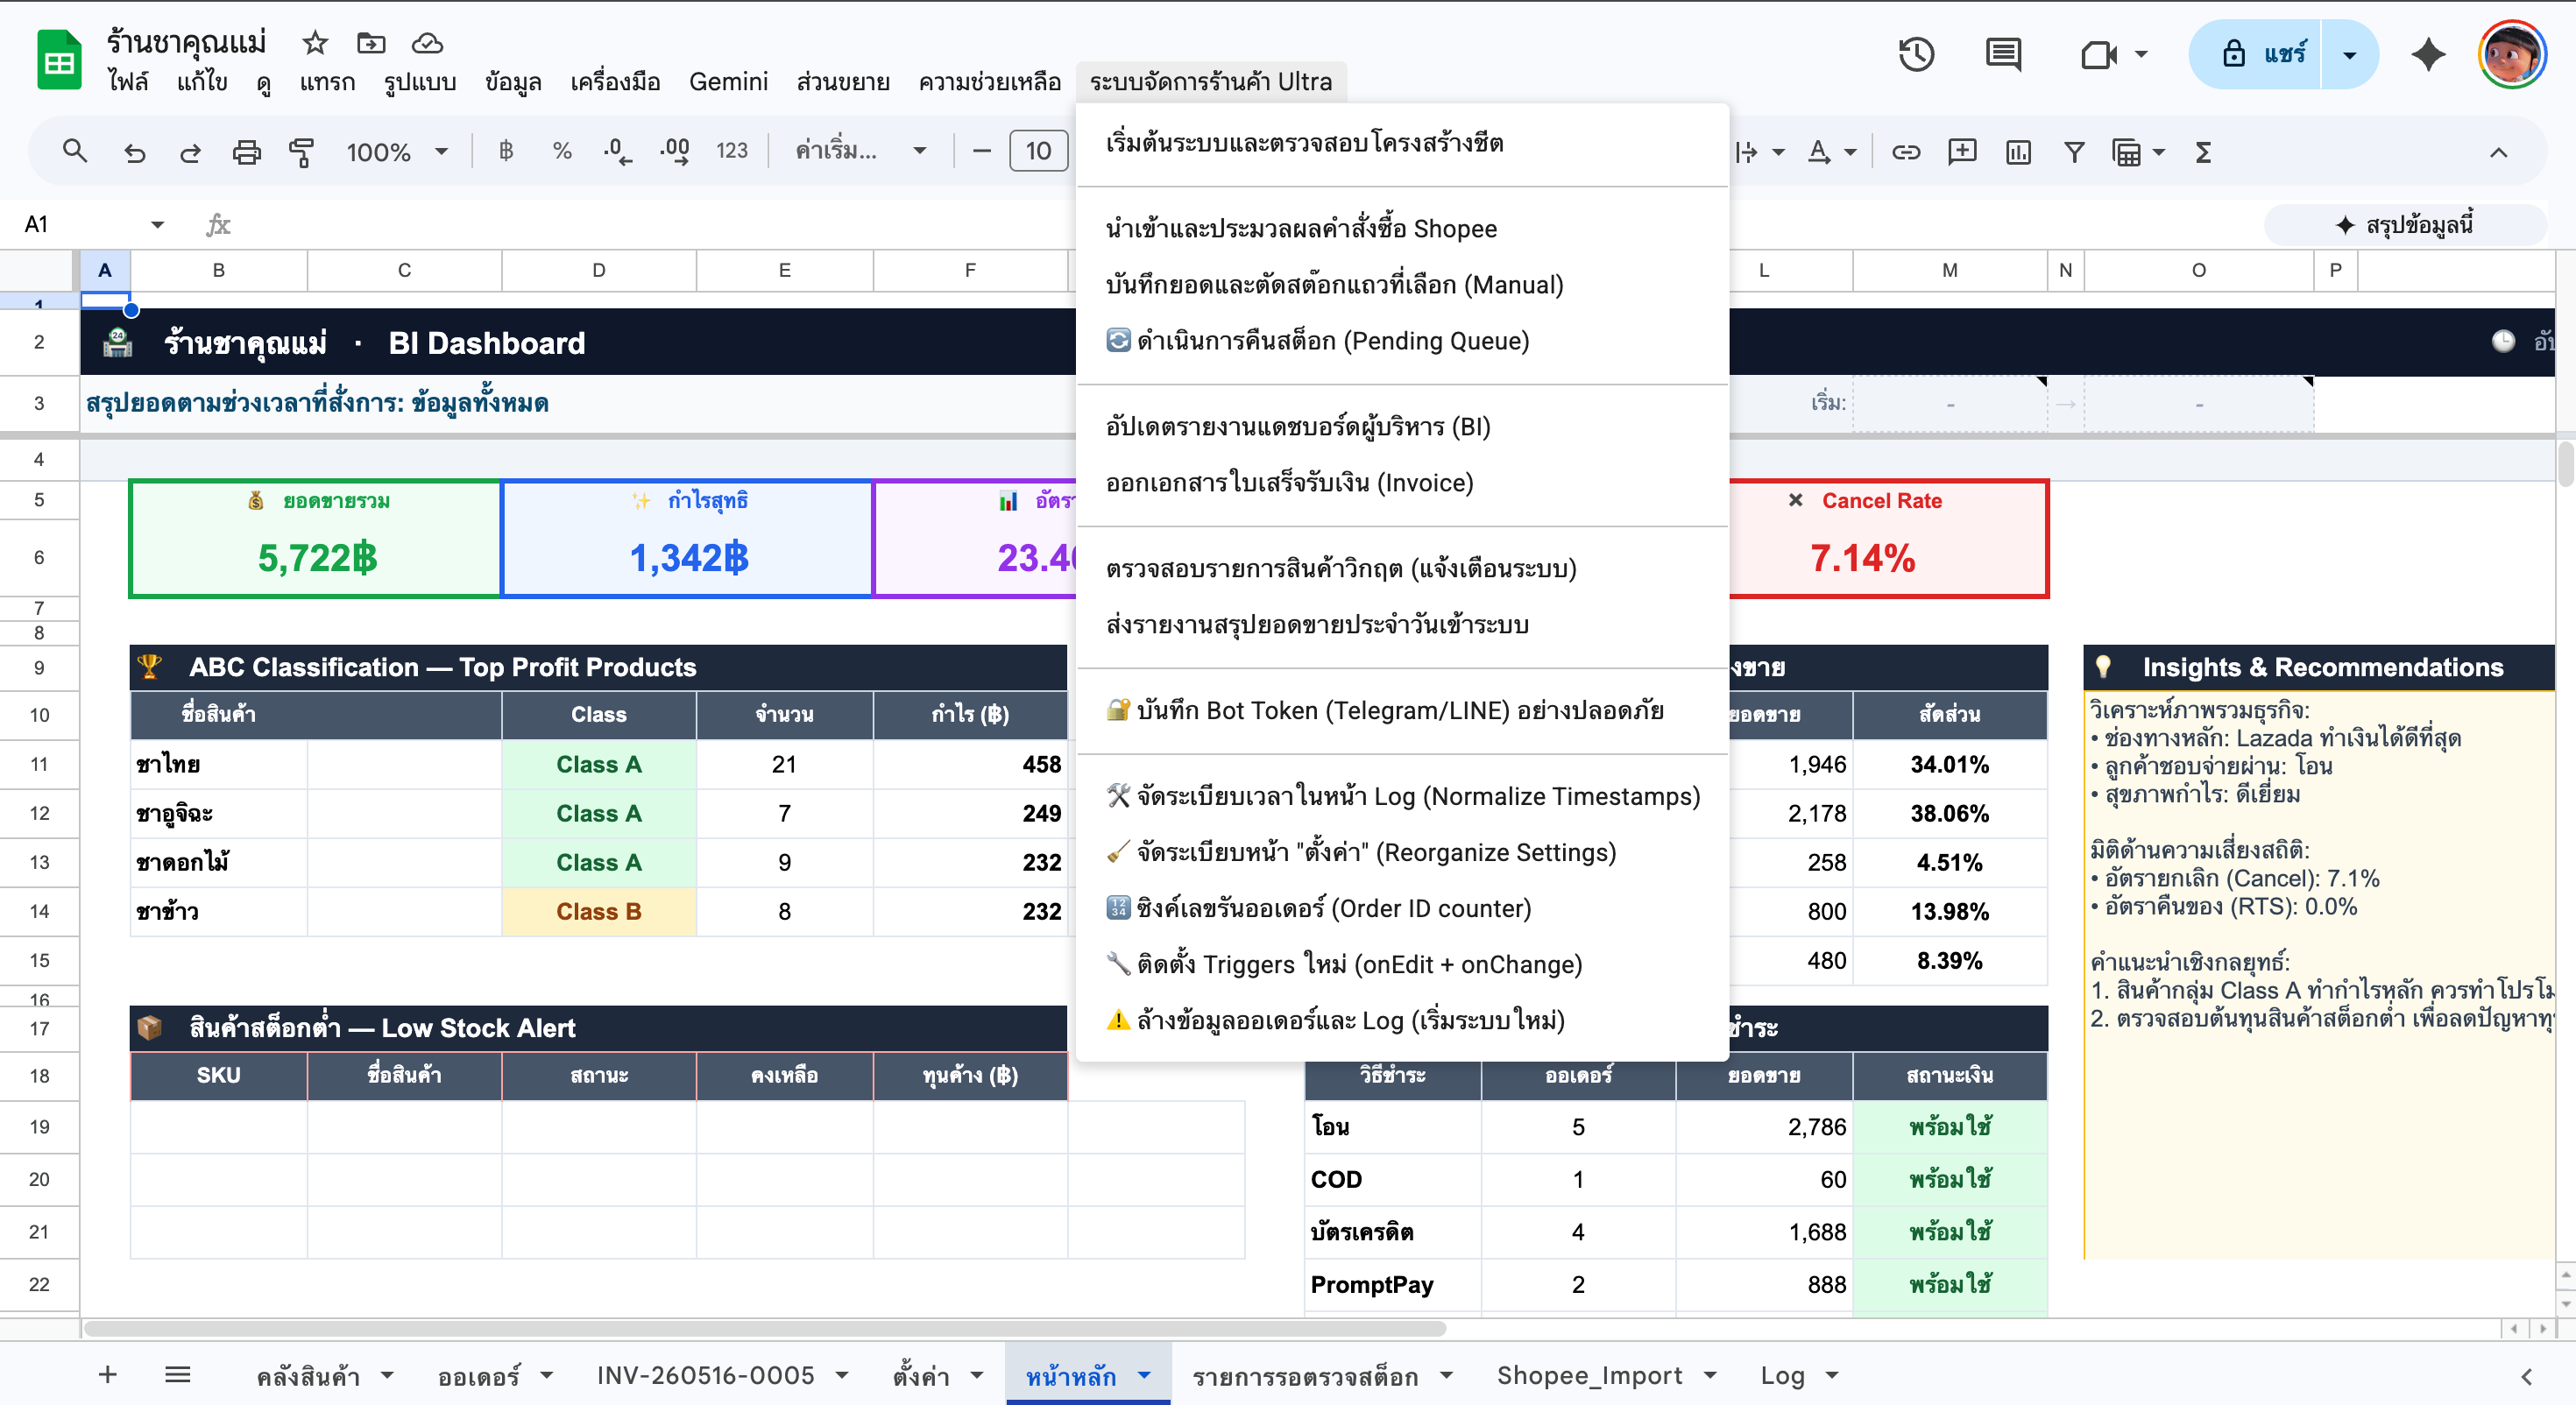2576x1405 pixels.
Task: Open the ไฟล์ menu
Action: tap(128, 82)
